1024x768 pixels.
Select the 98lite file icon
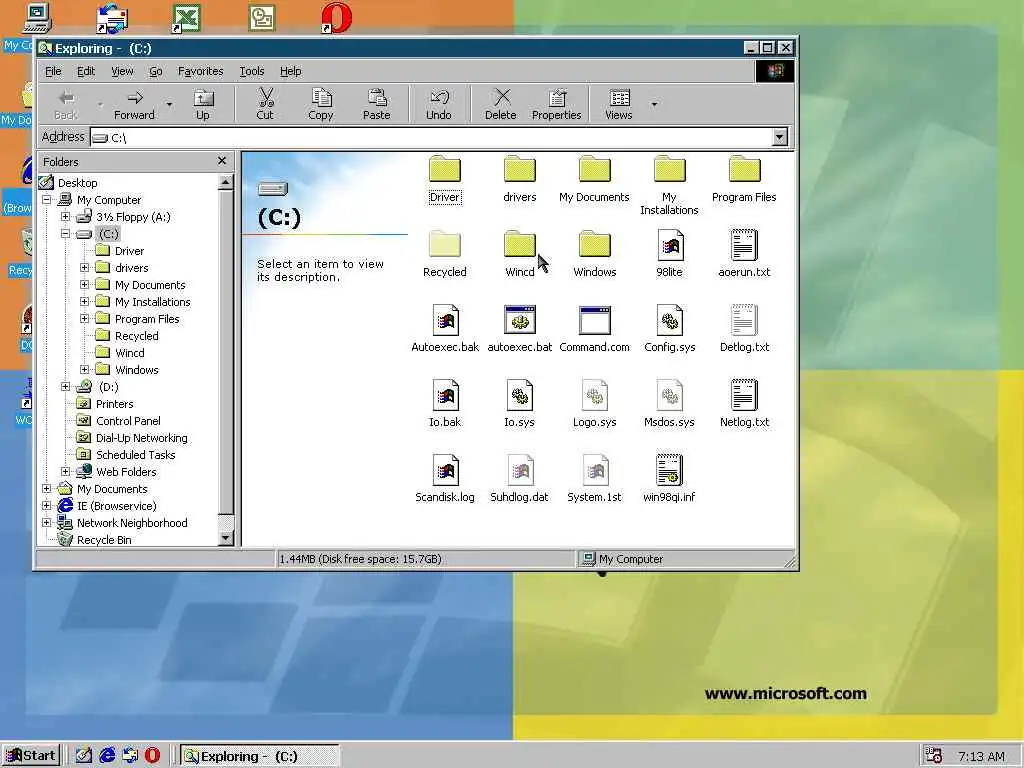tap(669, 245)
